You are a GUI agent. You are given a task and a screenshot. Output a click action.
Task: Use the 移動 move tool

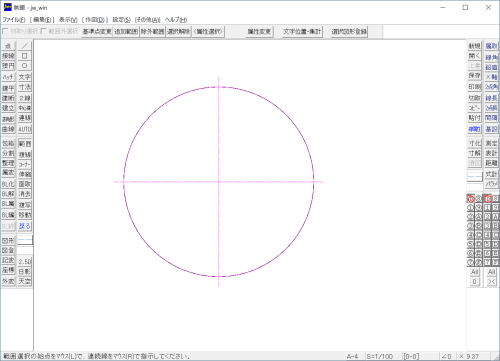25,215
